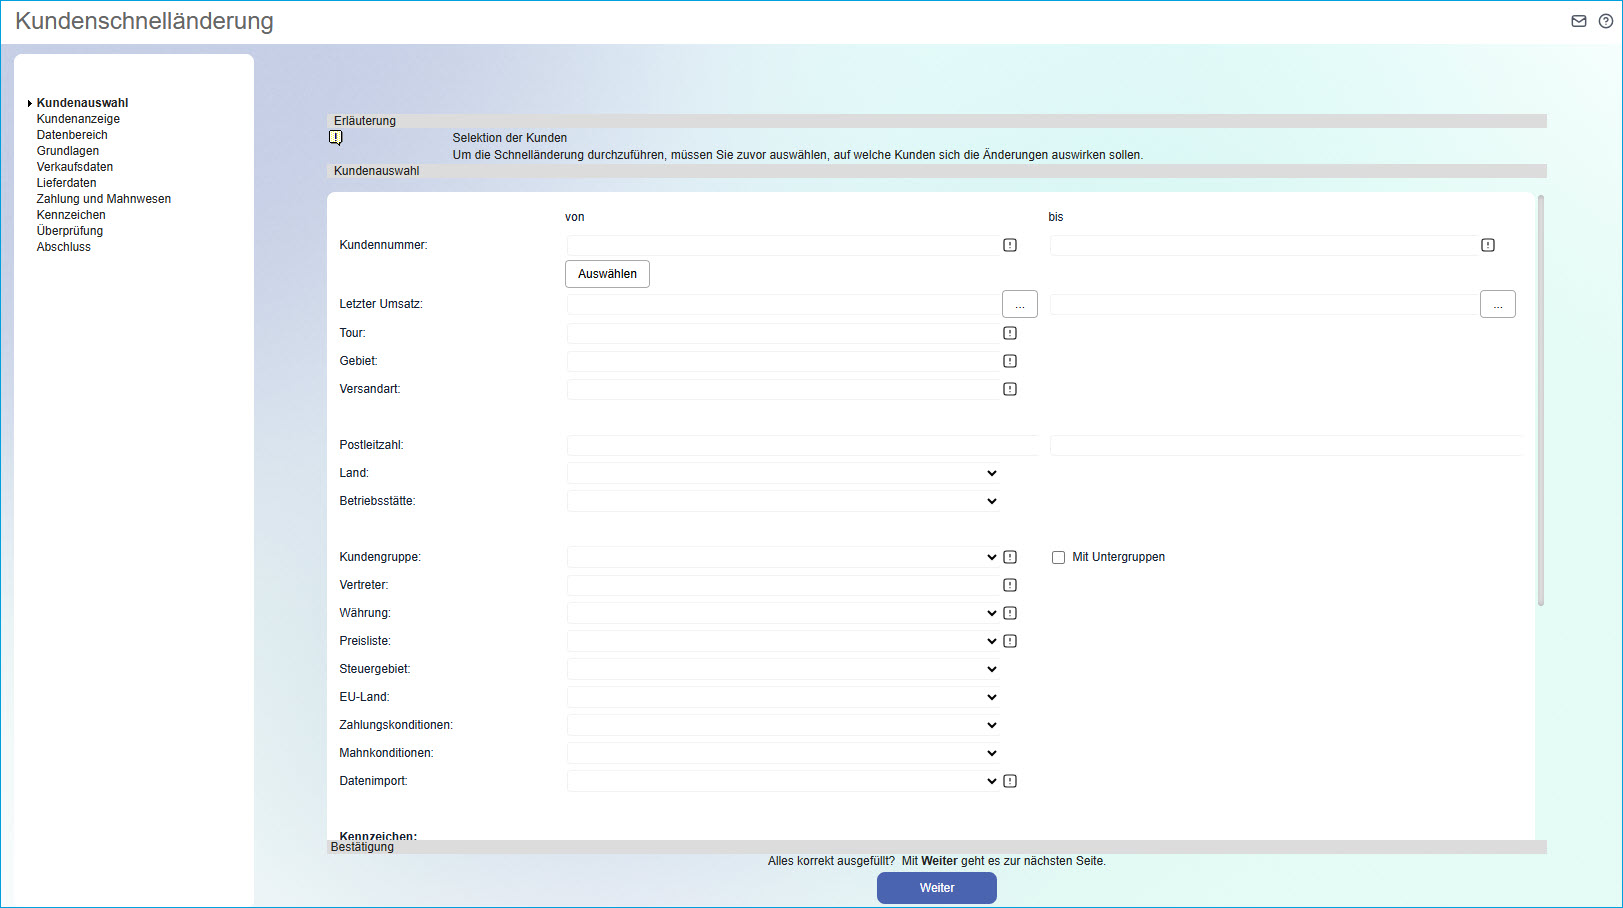
Task: Select Zahlung und Mahnwesen sidebar item
Action: click(x=104, y=199)
